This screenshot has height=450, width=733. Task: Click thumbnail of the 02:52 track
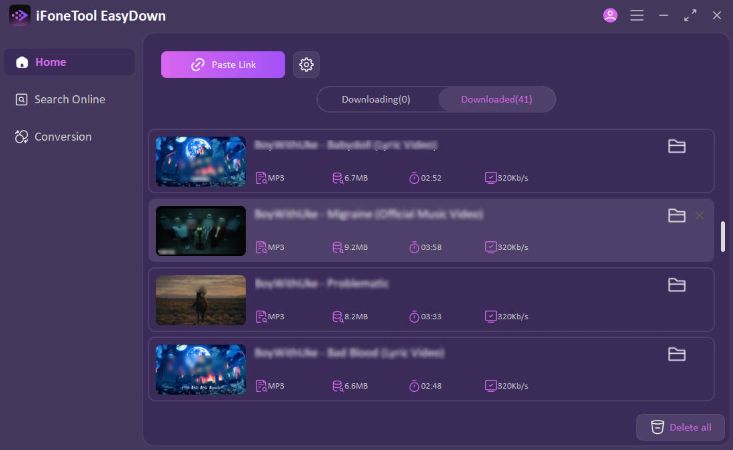tap(201, 162)
